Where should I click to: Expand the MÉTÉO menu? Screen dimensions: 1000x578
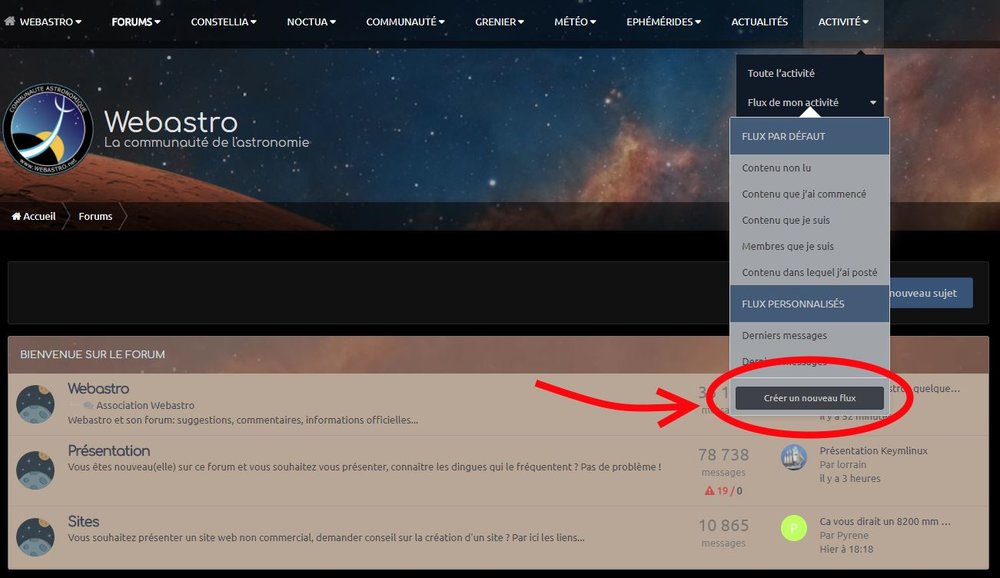point(575,22)
